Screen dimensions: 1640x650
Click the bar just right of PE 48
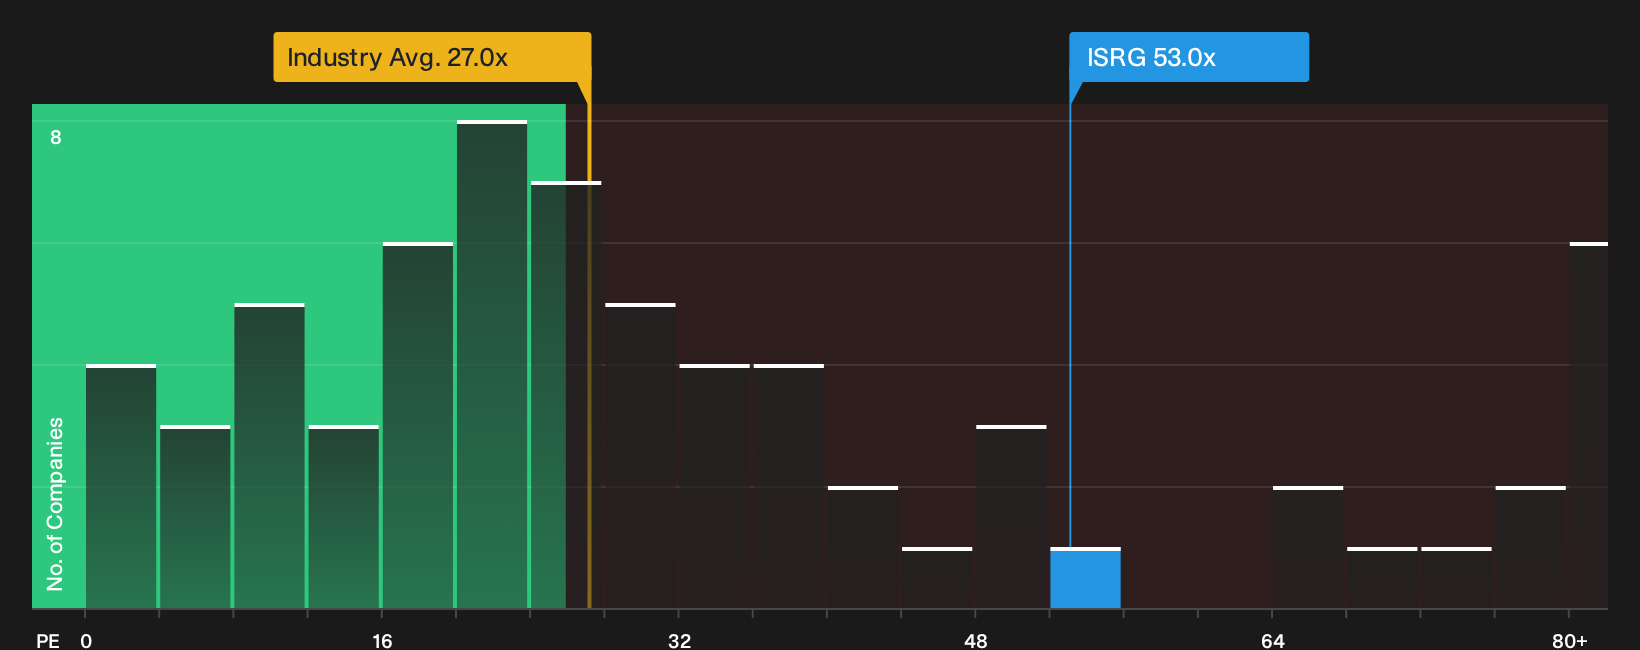tap(1011, 517)
